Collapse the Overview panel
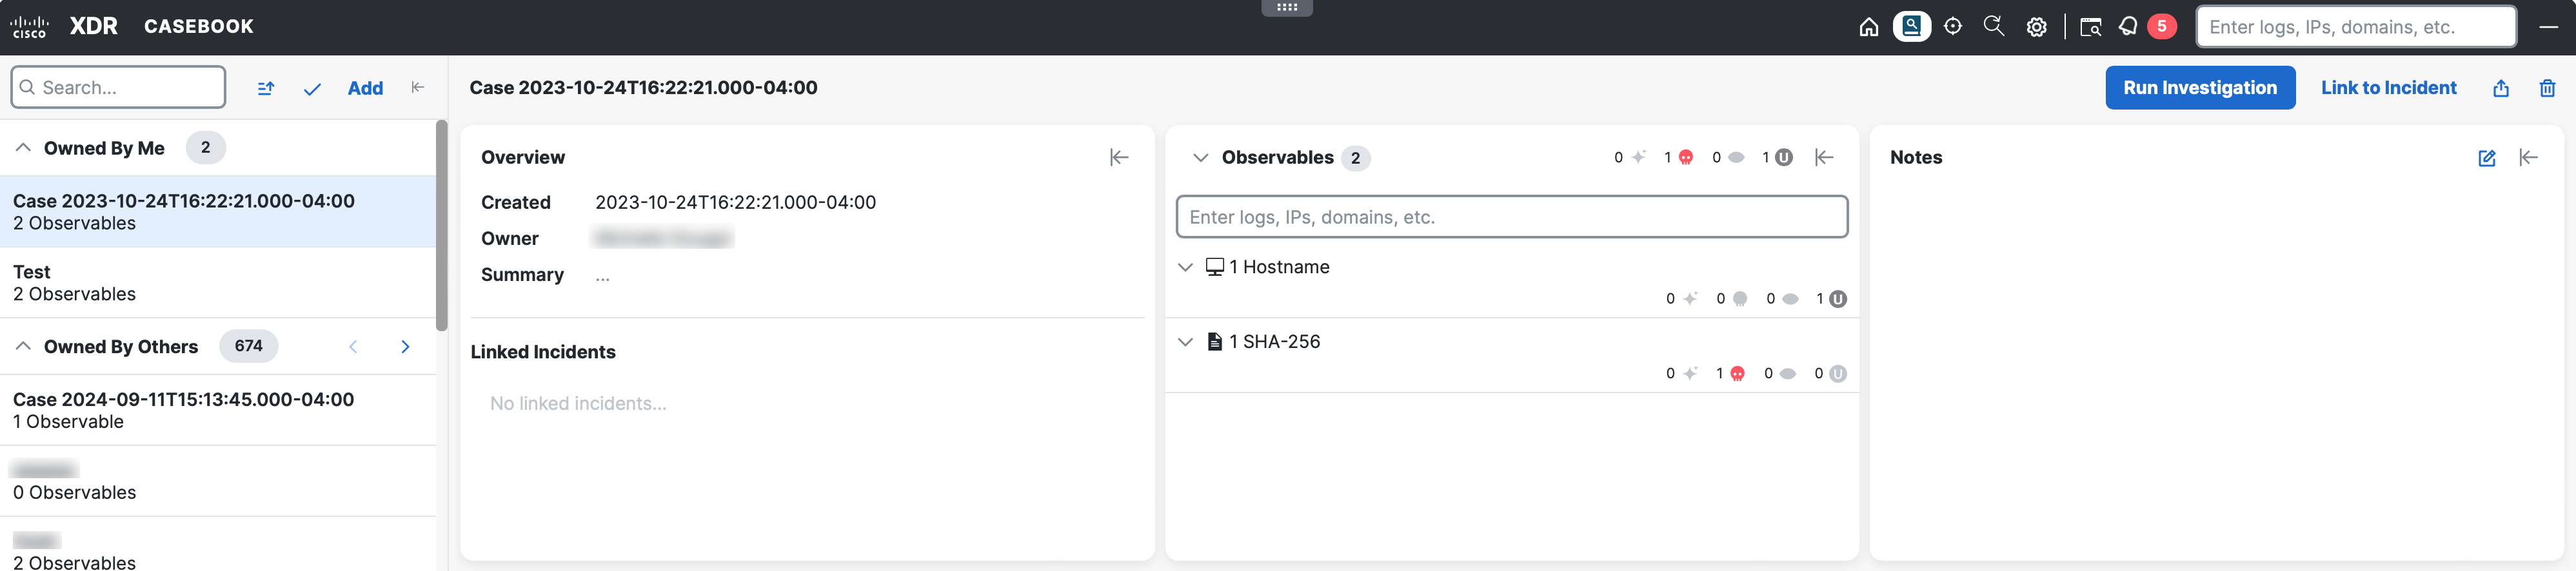2576x571 pixels. coord(1119,157)
